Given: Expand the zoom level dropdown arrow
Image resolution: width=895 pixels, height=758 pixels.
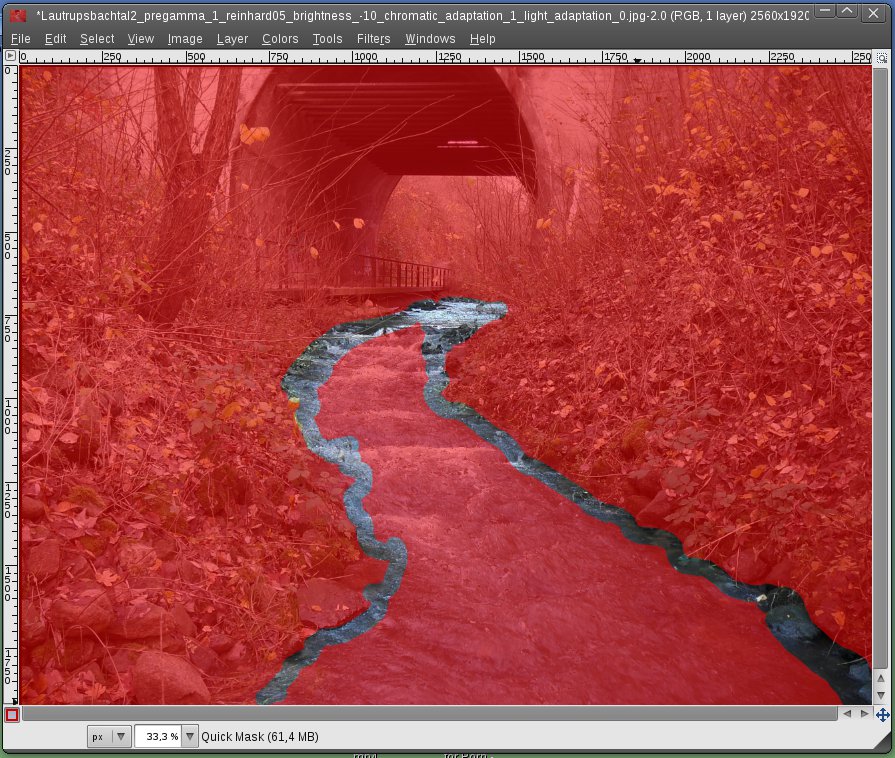Looking at the screenshot, I should [190, 736].
